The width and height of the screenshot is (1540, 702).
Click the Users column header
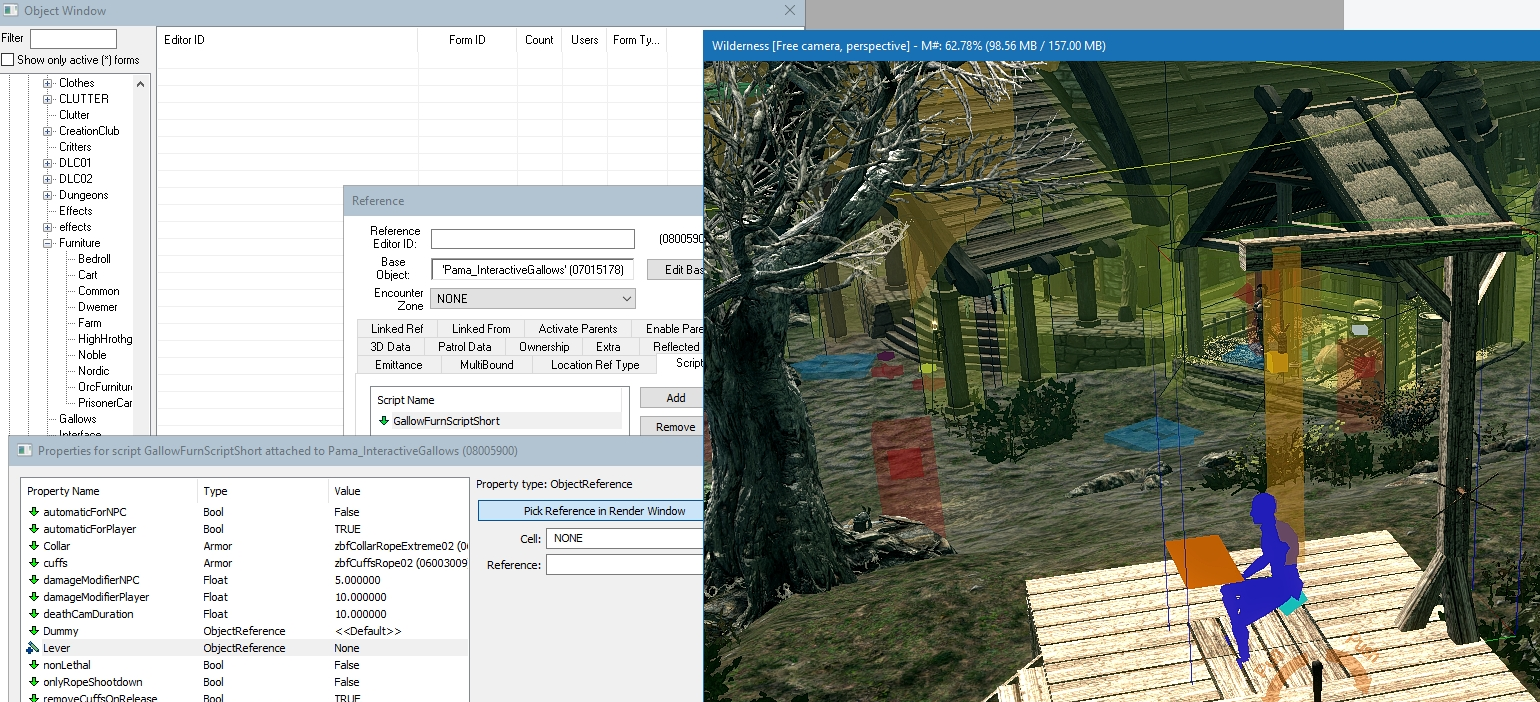point(585,40)
